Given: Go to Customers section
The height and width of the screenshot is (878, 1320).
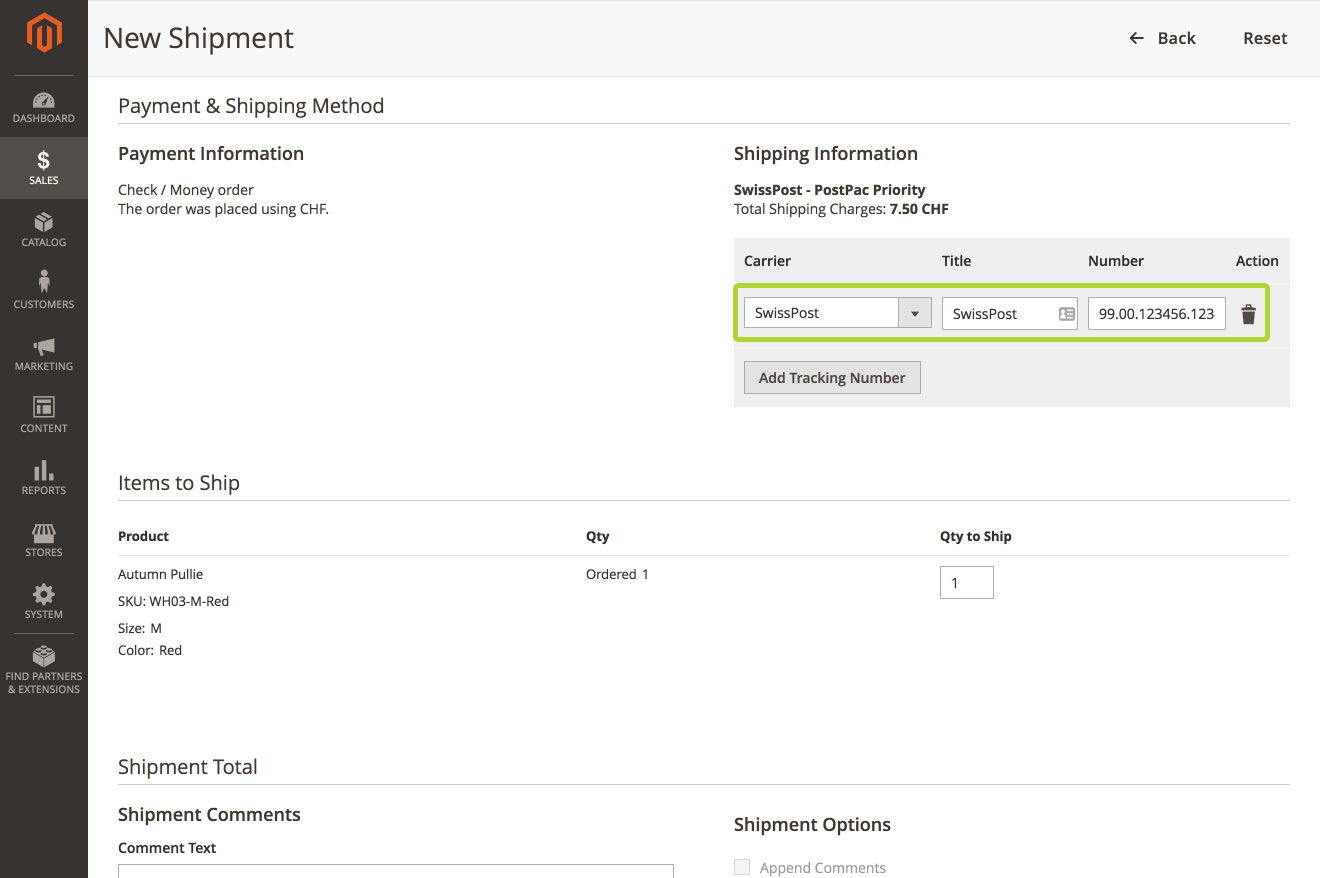Looking at the screenshot, I should coord(44,291).
